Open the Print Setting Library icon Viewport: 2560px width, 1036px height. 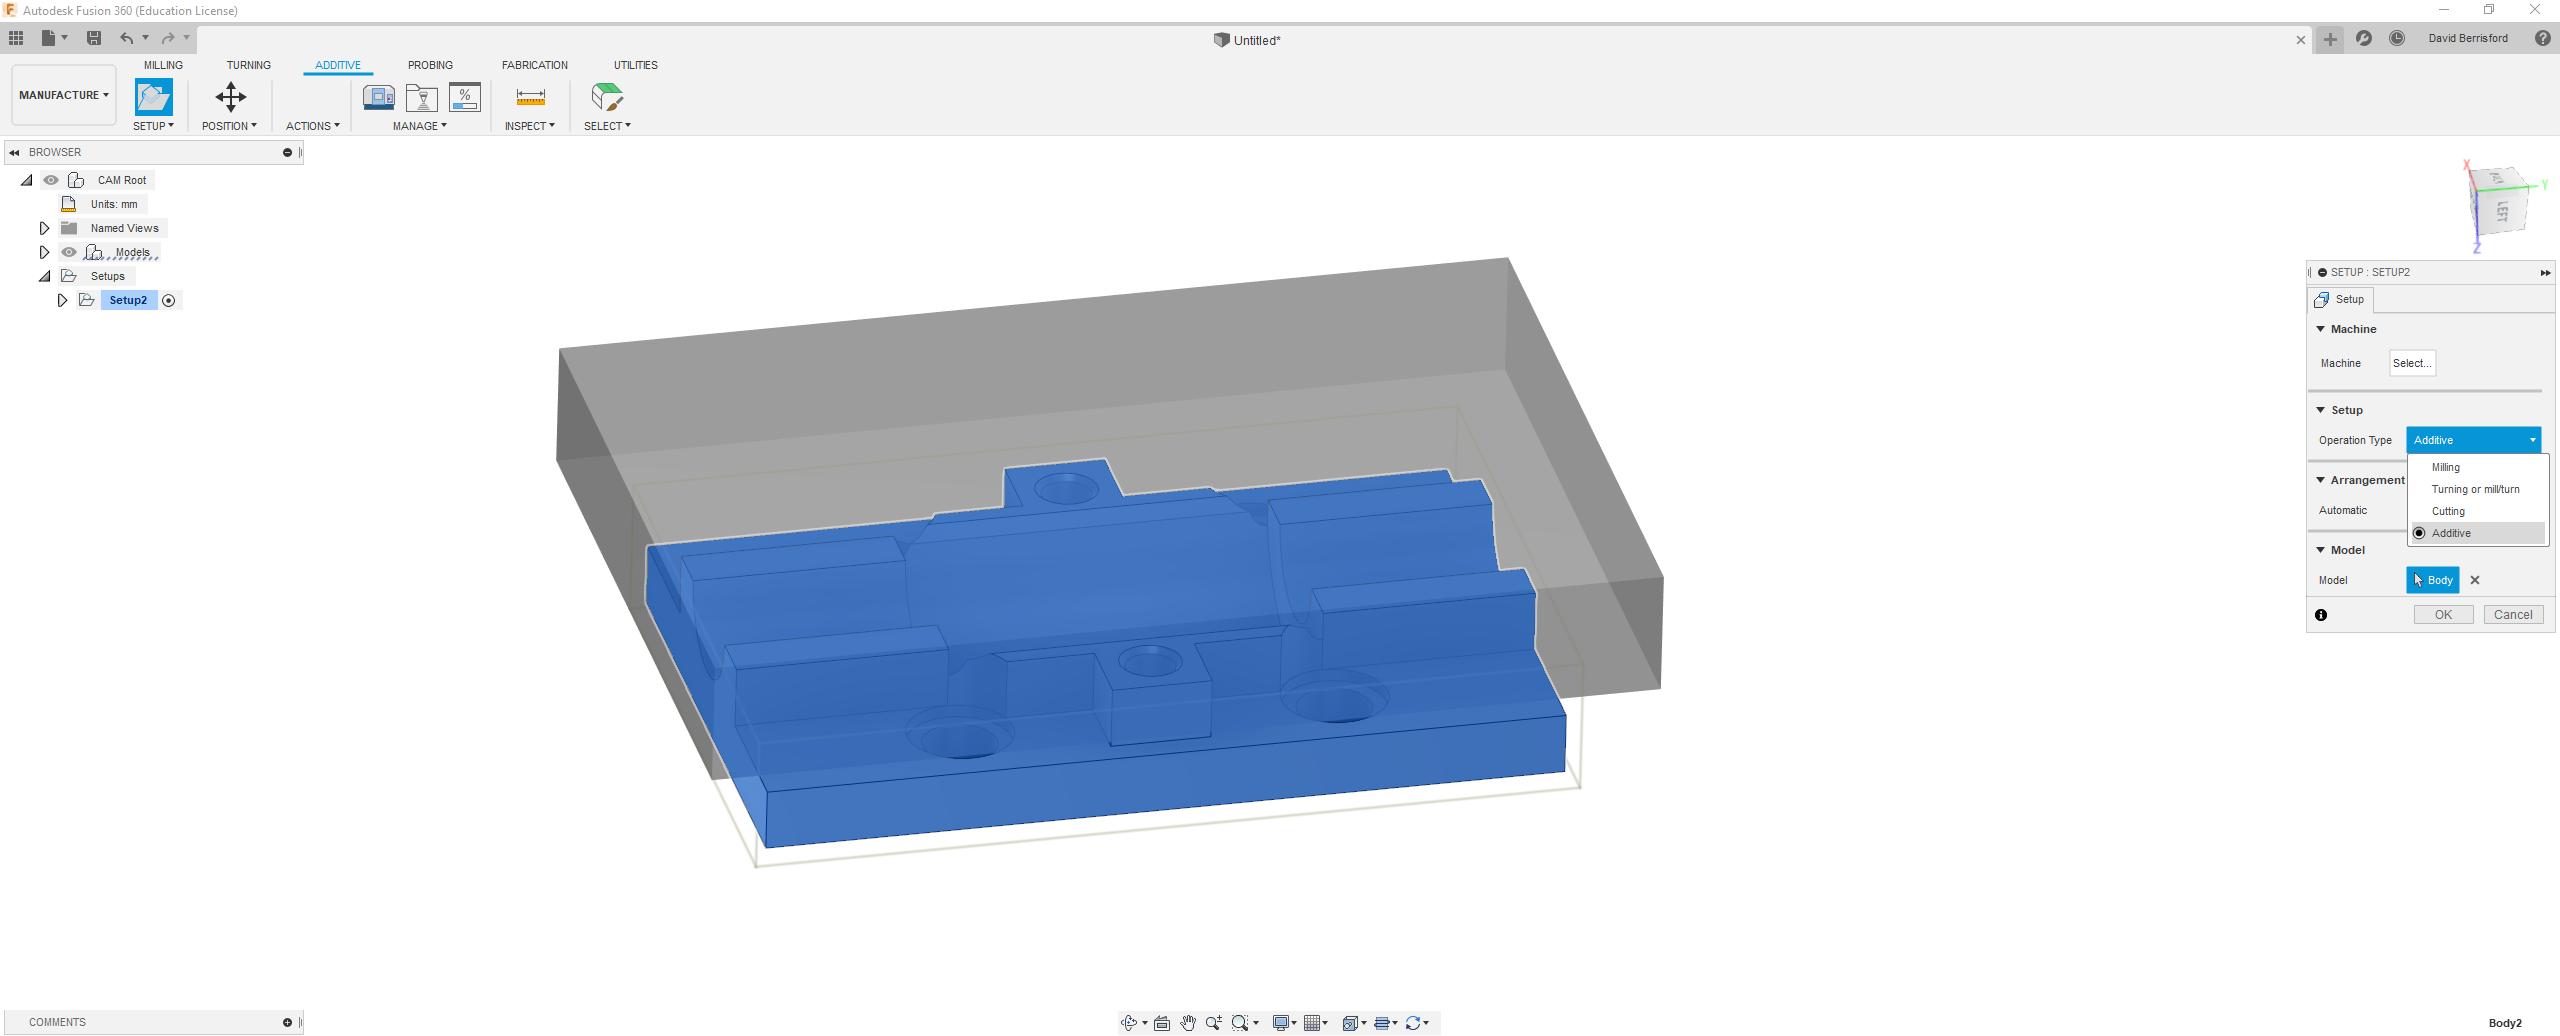[422, 97]
